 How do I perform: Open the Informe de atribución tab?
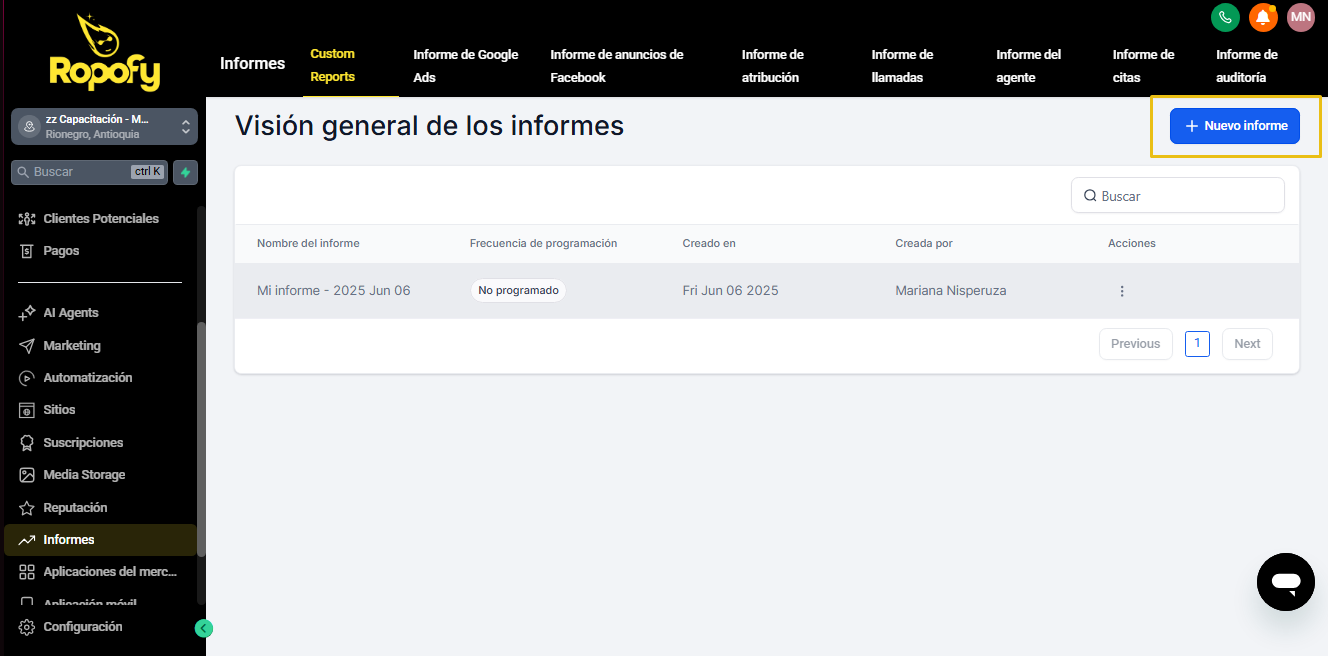(x=773, y=66)
